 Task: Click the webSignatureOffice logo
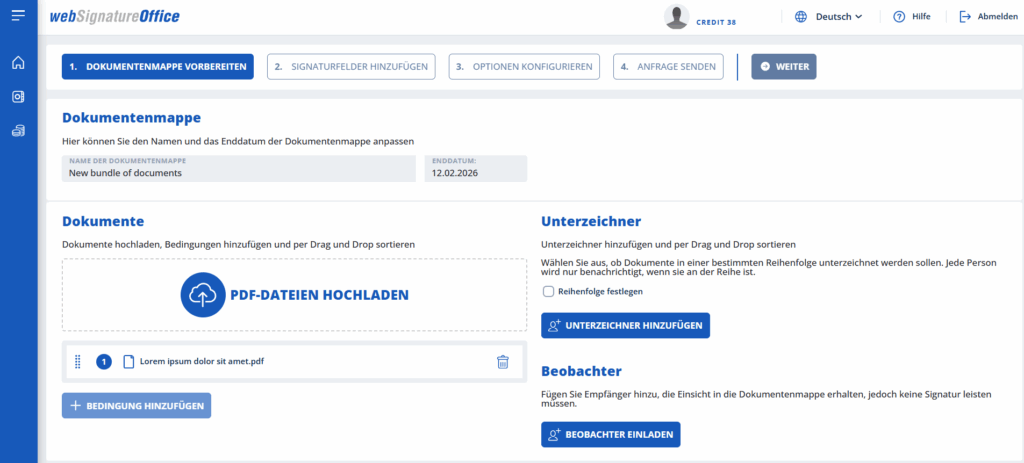pyautogui.click(x=114, y=16)
